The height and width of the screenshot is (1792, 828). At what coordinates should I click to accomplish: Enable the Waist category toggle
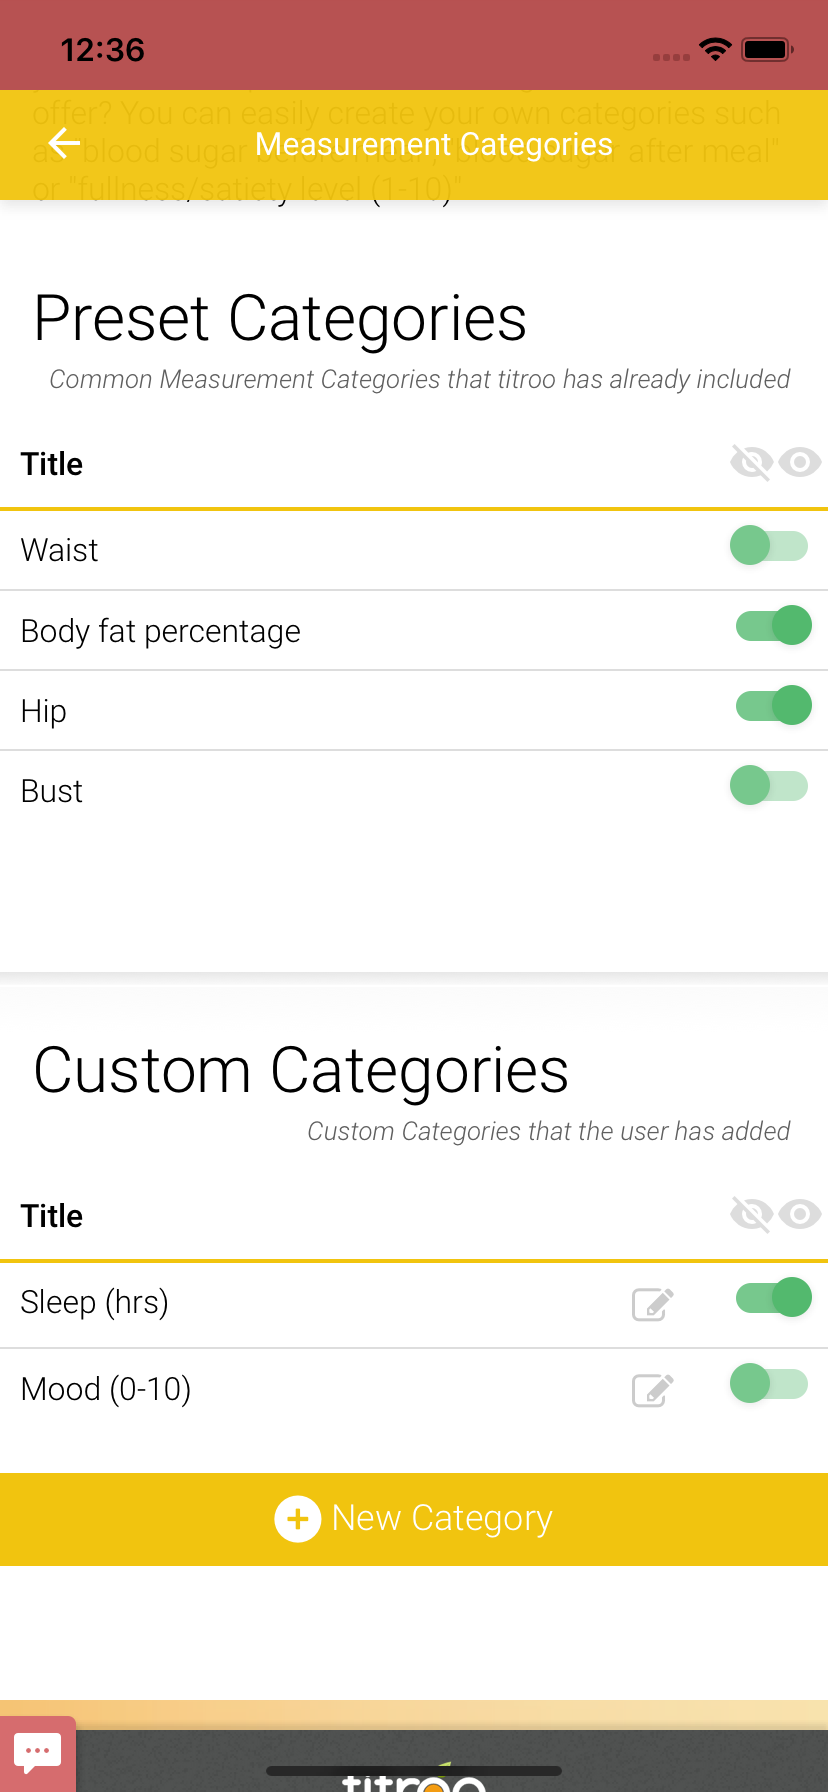coord(769,546)
